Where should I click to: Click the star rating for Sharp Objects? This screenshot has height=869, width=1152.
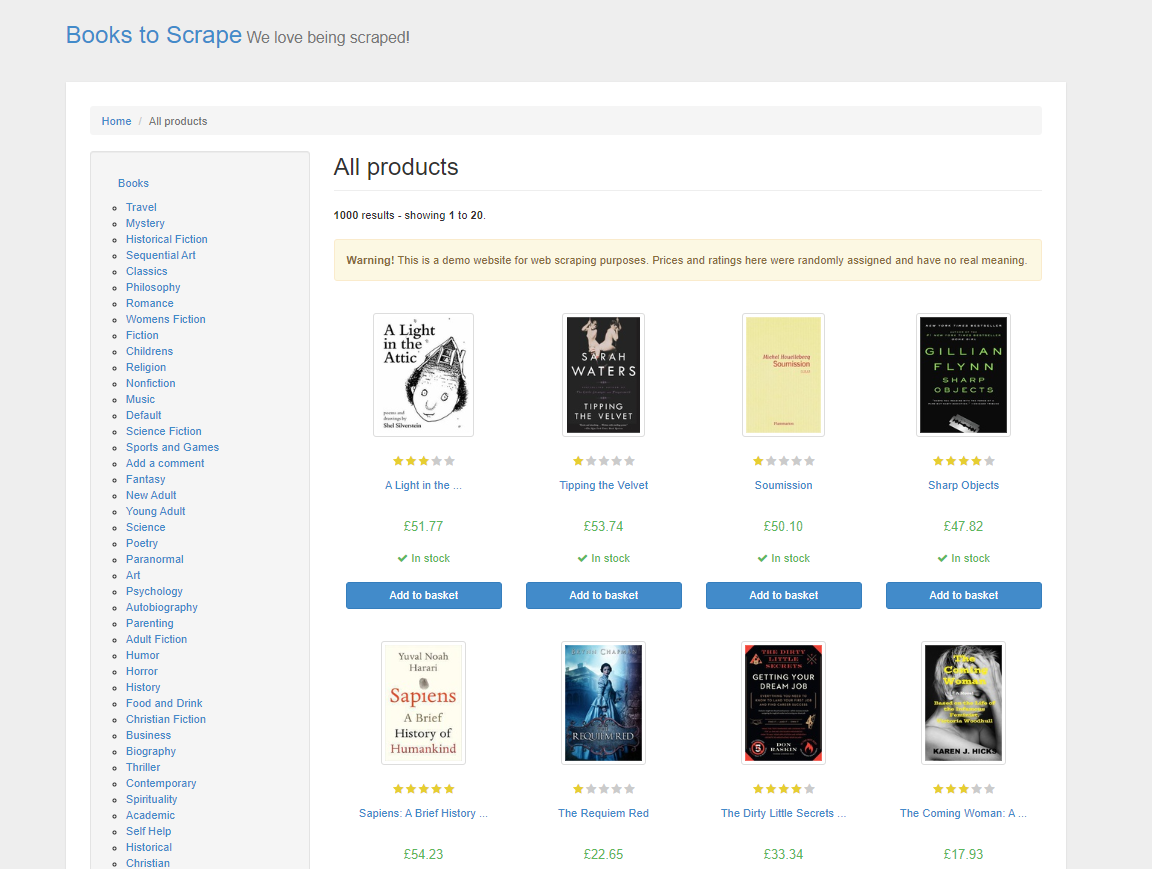click(x=963, y=461)
